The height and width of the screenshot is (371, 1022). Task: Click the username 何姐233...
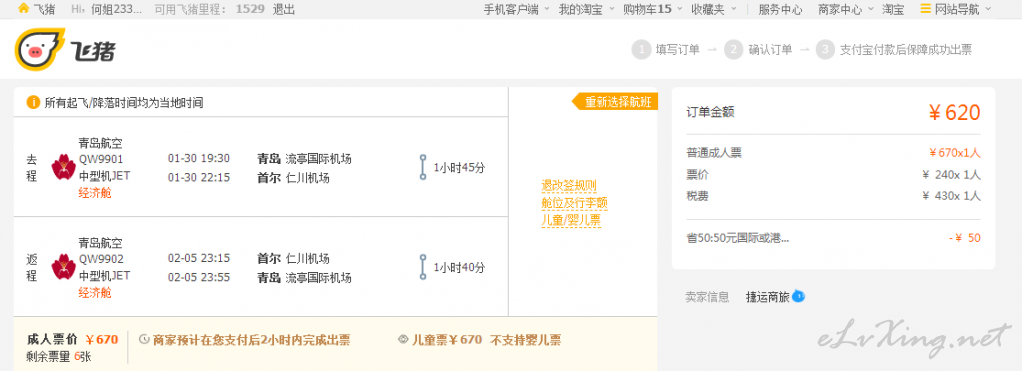point(115,9)
